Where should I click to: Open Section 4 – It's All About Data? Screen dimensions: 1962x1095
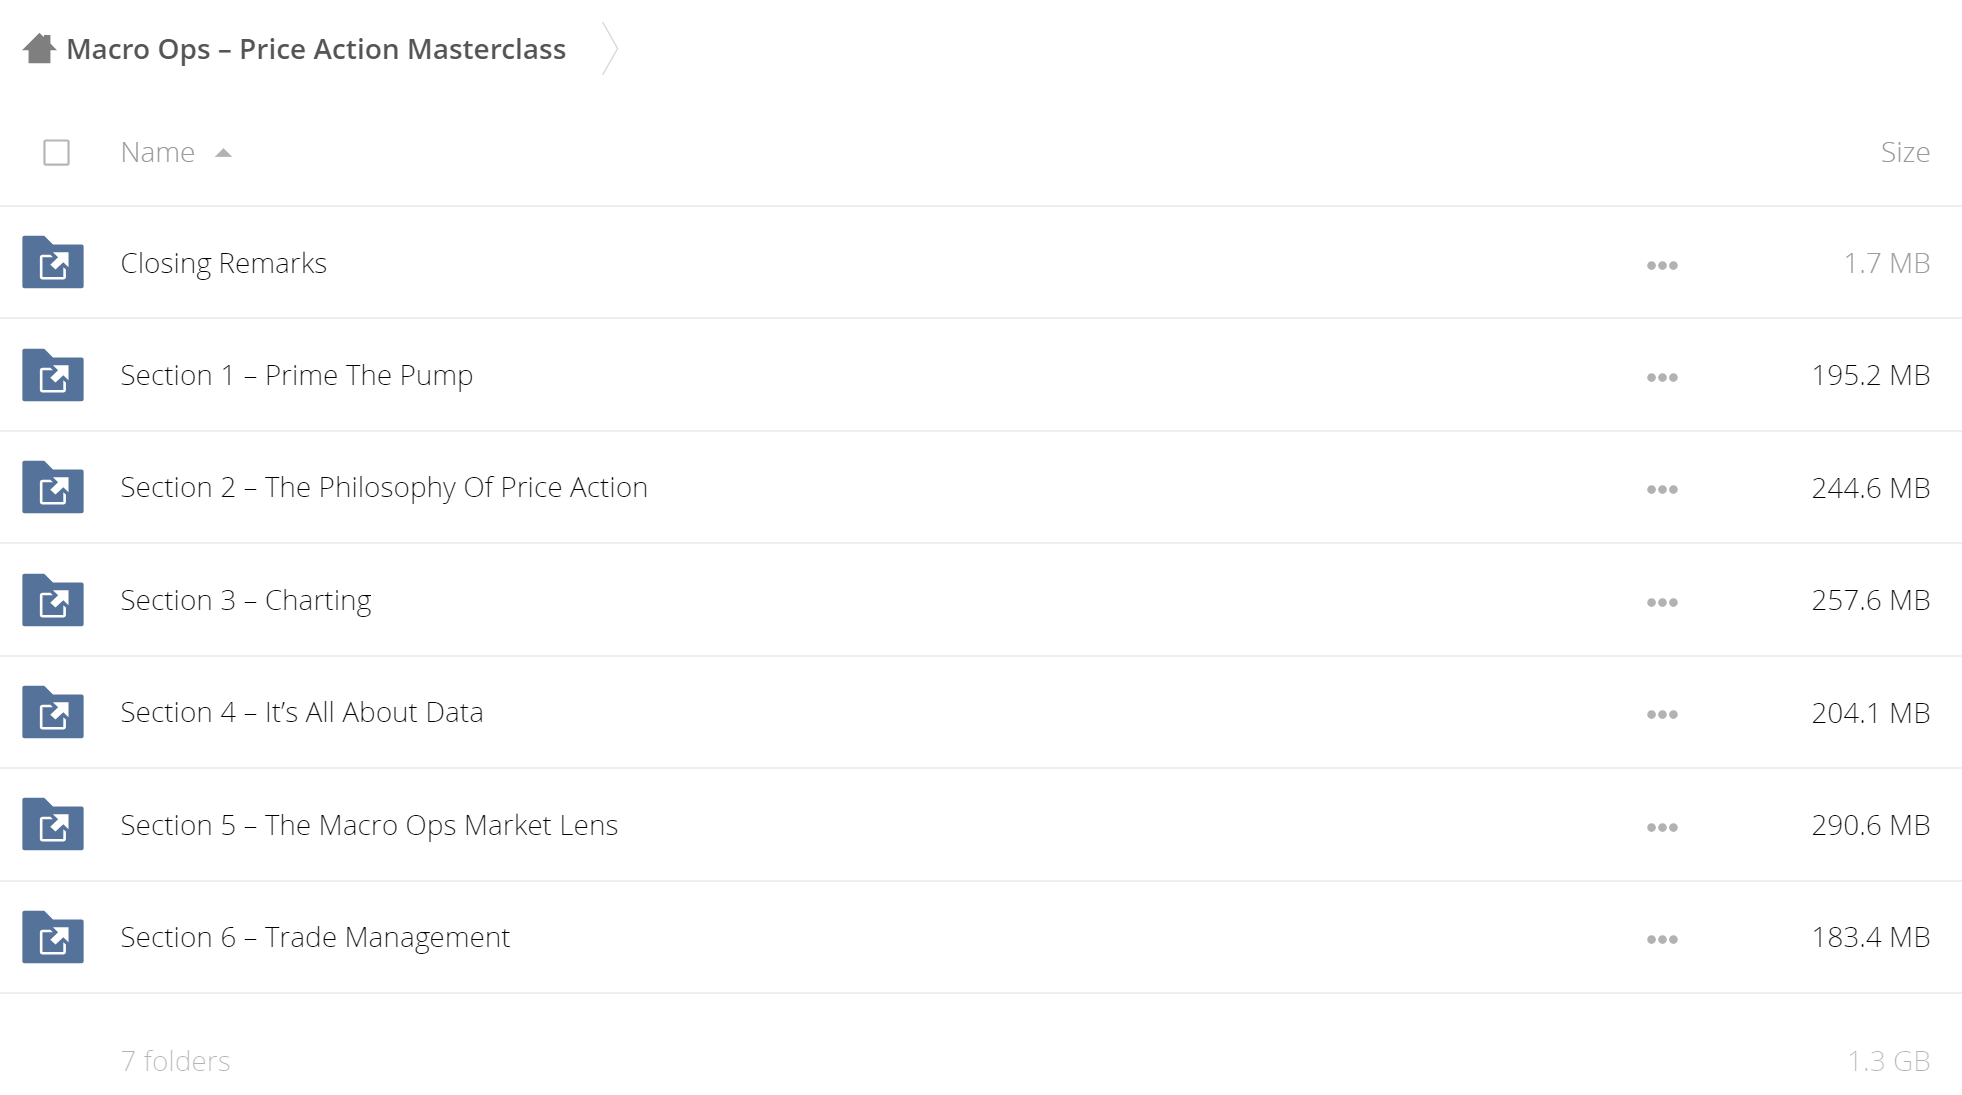302,712
